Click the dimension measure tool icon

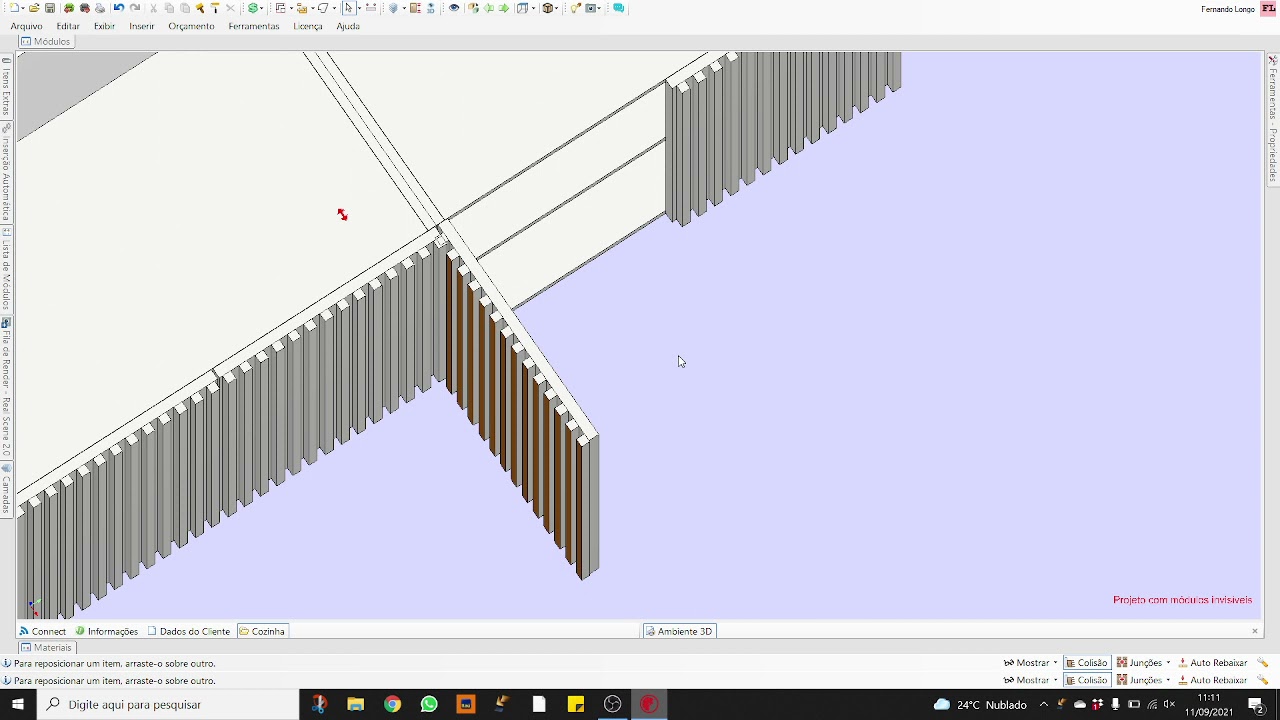(x=371, y=8)
